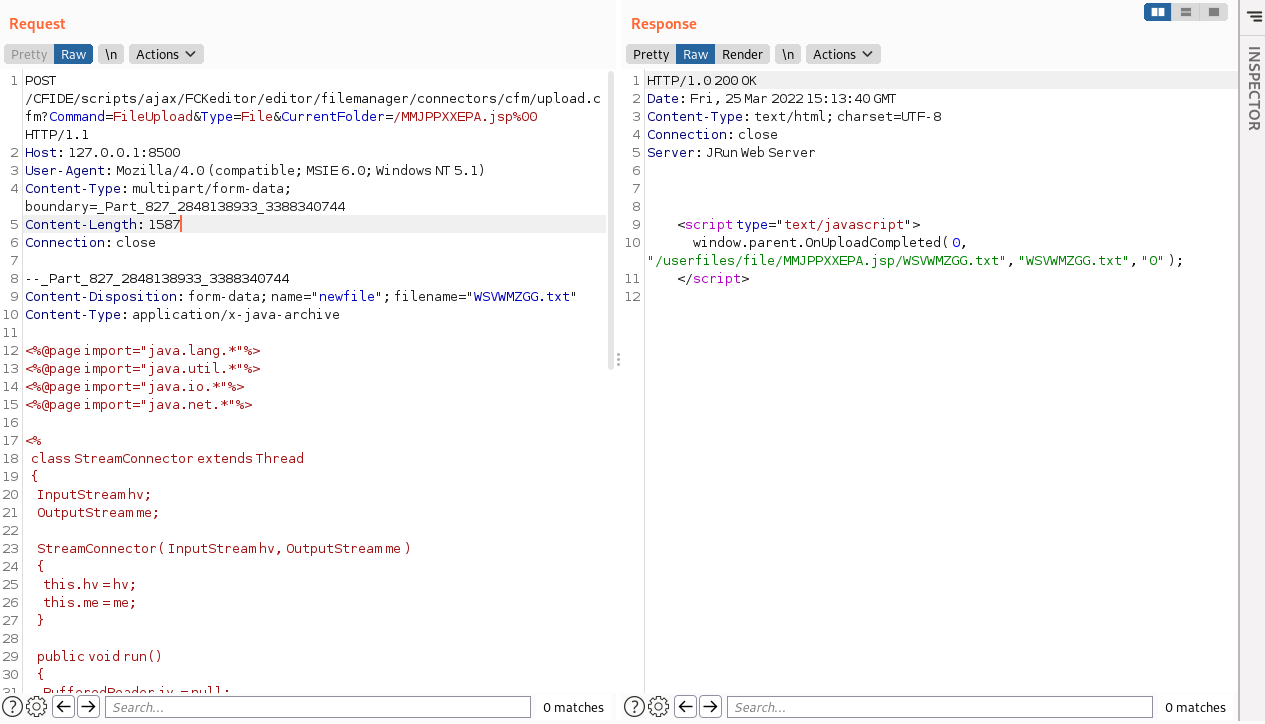This screenshot has height=724, width=1265.
Task: Expand the vertical INSPECTOR side panel
Action: pos(1253,88)
